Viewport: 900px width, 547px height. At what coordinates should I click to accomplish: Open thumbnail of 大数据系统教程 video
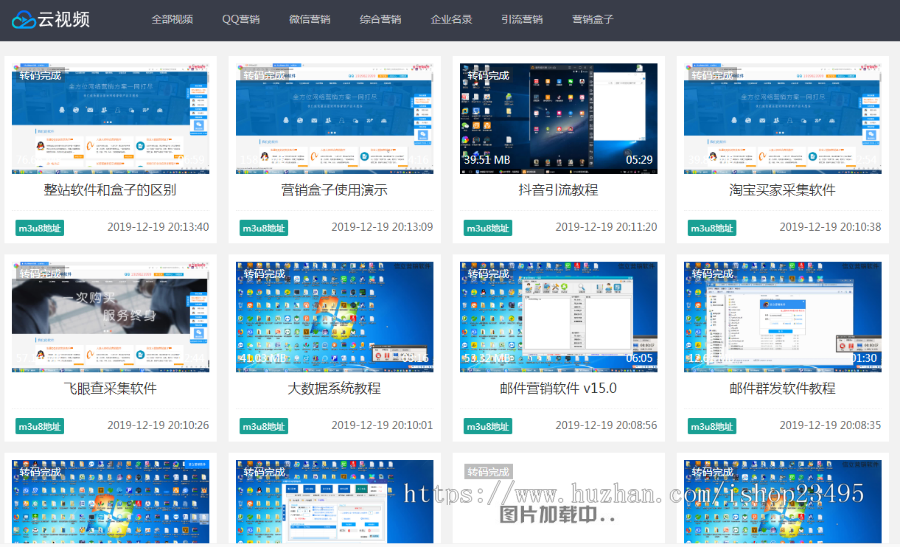pos(335,317)
